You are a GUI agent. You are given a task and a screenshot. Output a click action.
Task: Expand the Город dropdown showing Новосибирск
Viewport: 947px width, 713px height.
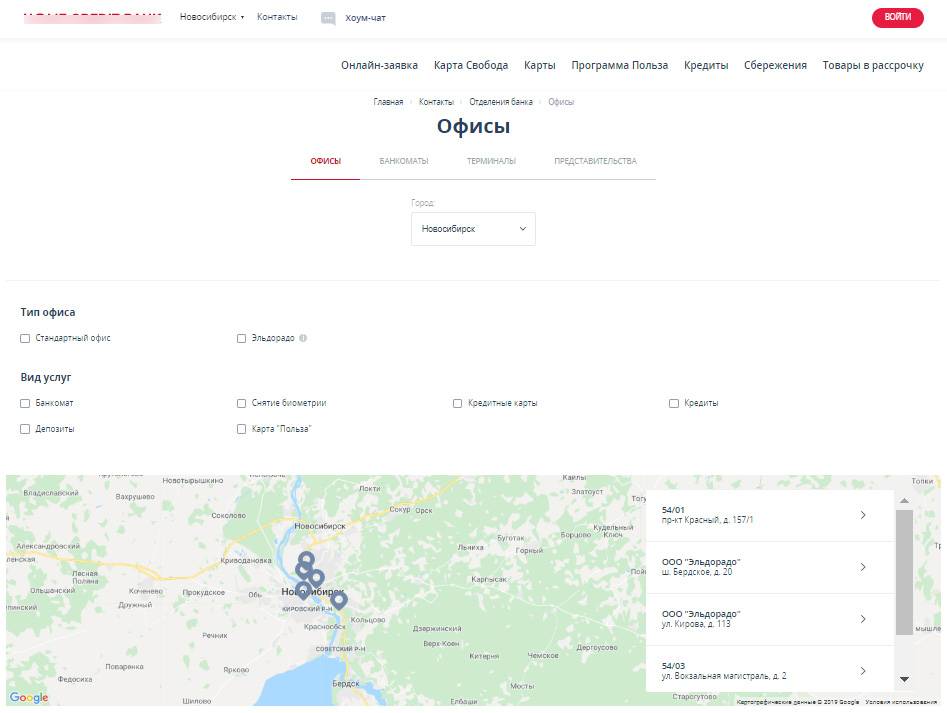point(473,229)
